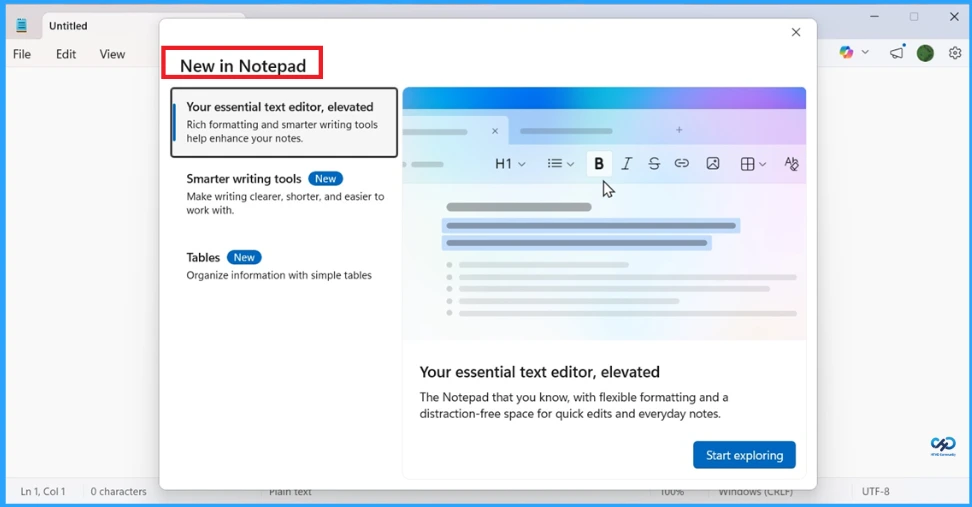Select the Tables feature item
The height and width of the screenshot is (507, 972).
click(x=284, y=265)
